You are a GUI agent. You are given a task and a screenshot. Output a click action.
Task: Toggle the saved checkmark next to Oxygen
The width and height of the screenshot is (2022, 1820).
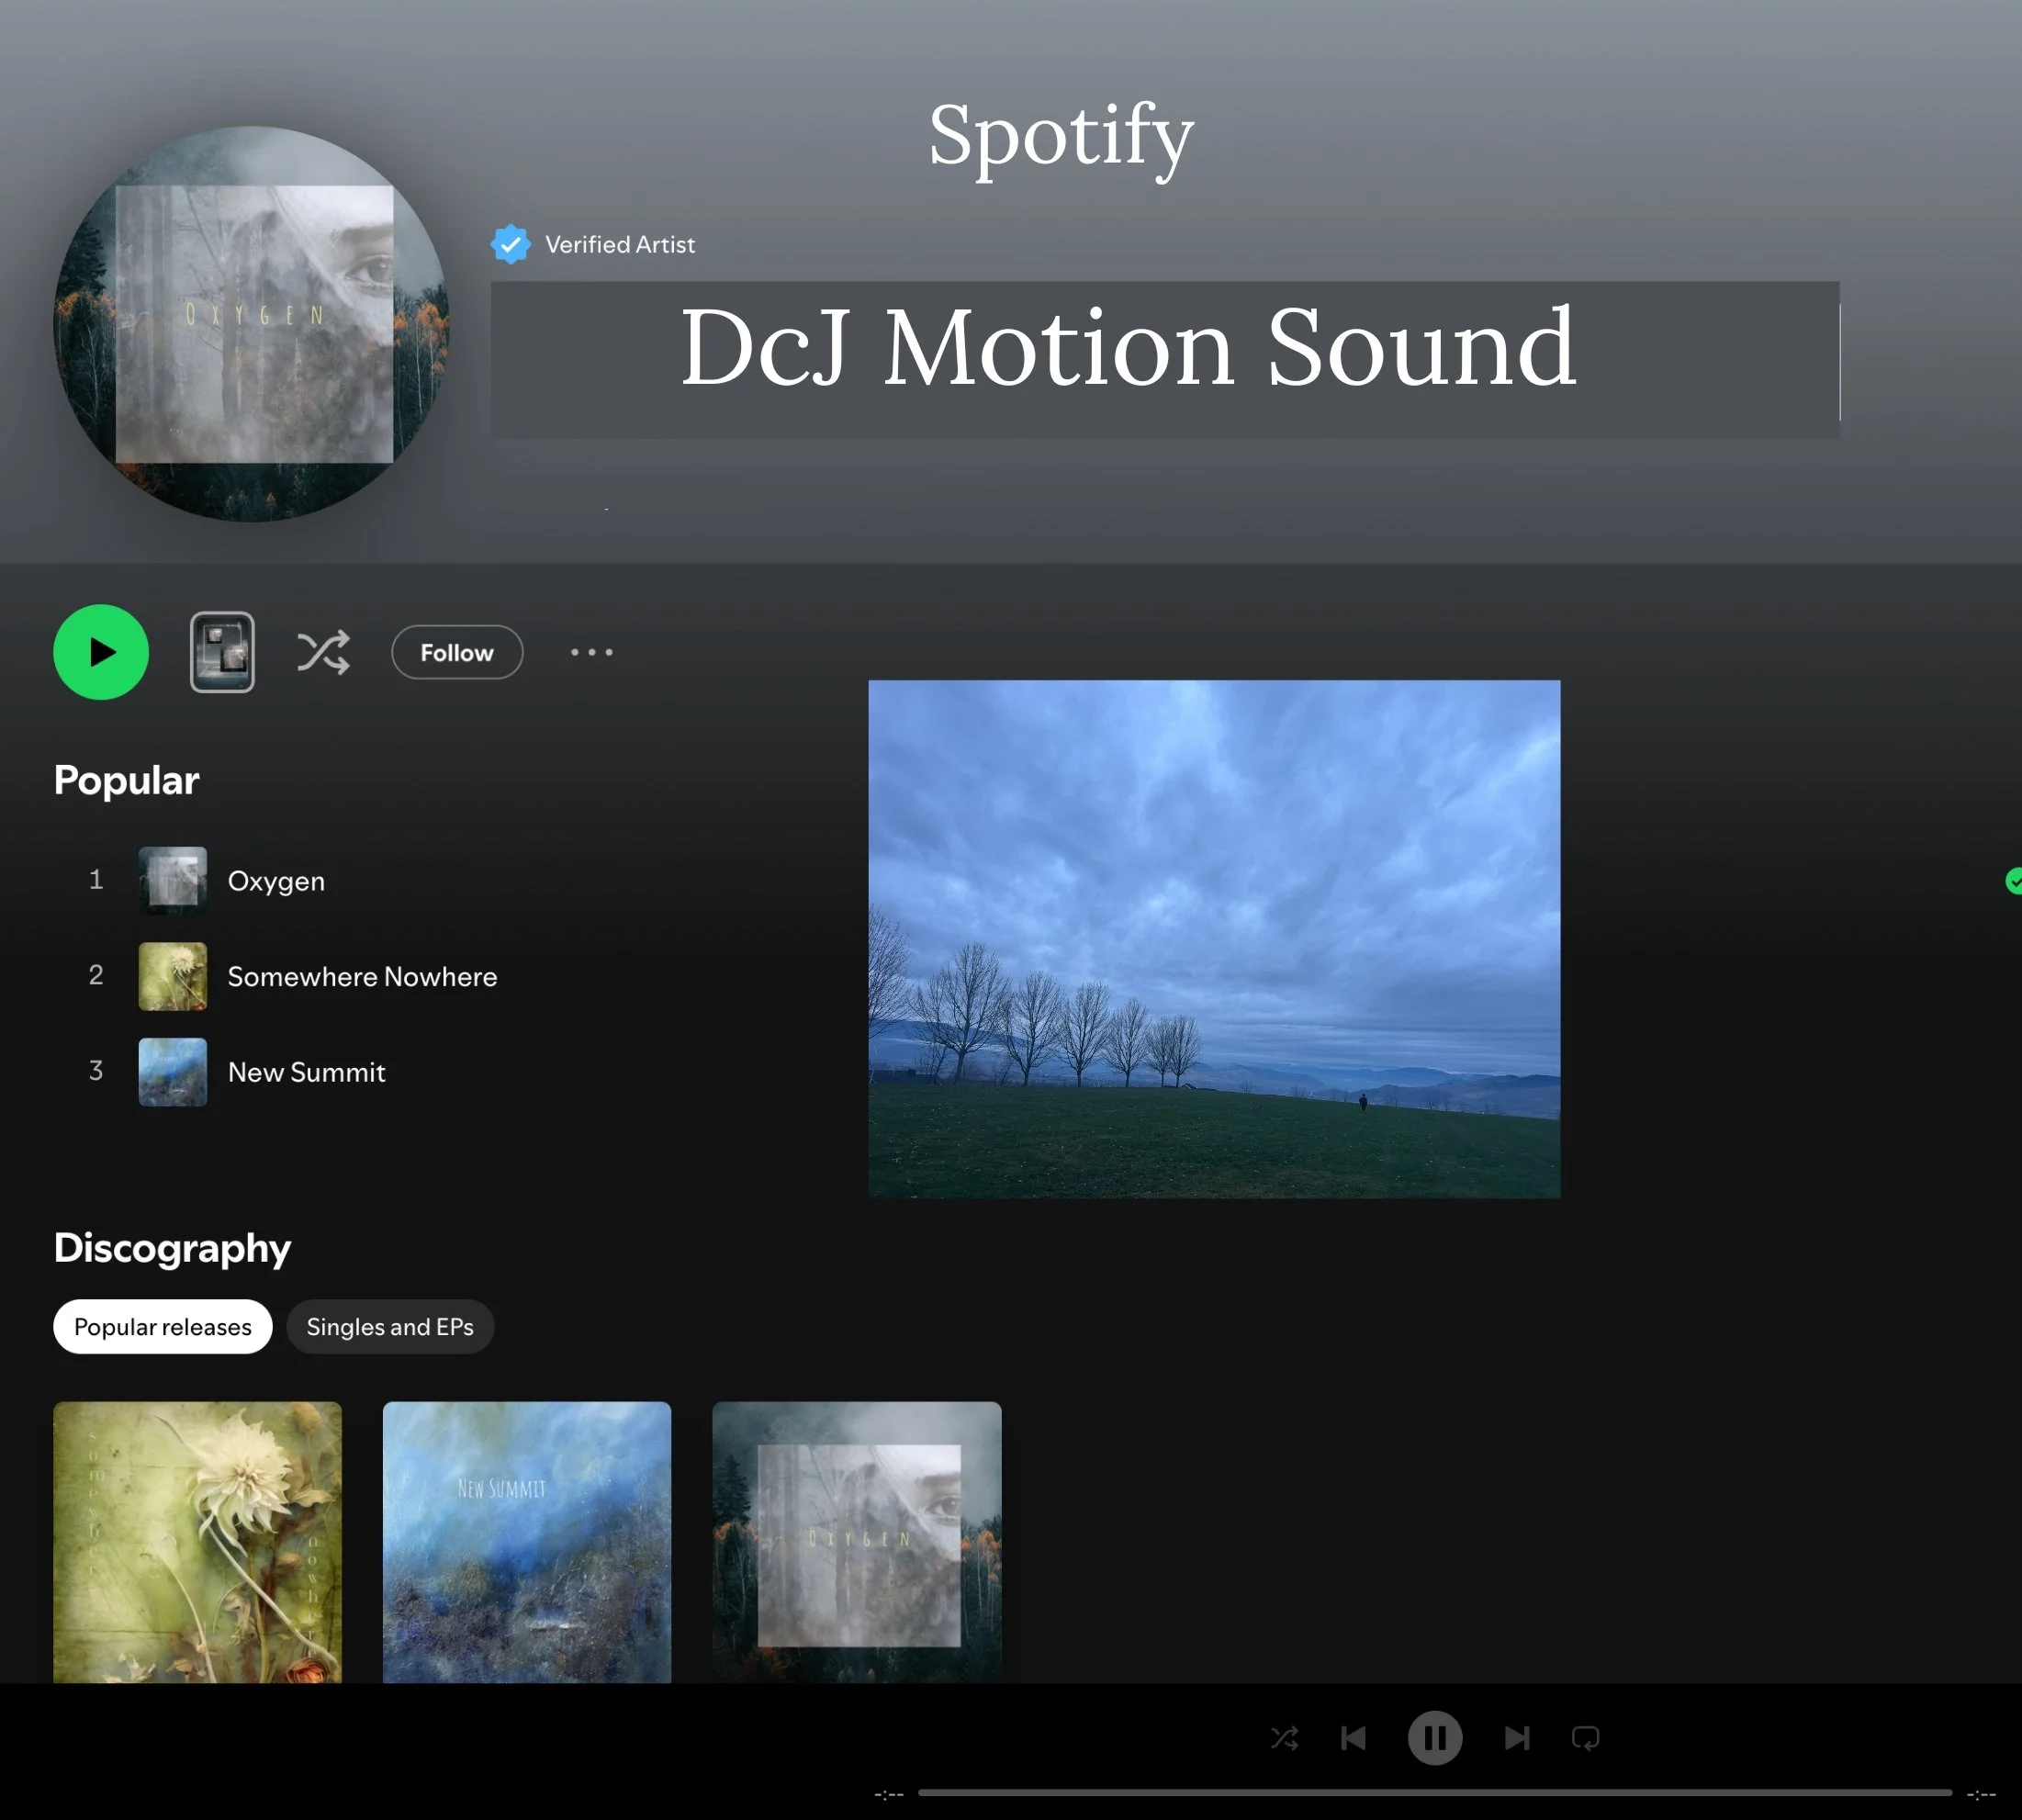2012,881
